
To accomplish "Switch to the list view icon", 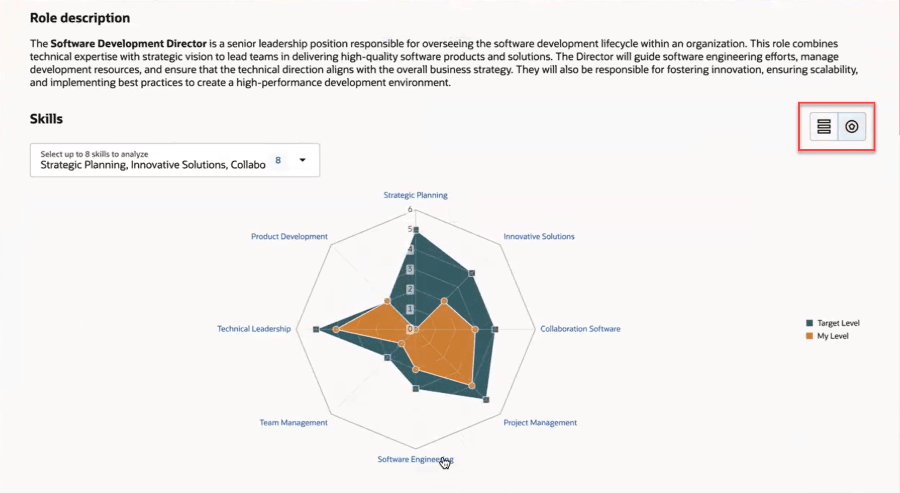I will [x=824, y=127].
